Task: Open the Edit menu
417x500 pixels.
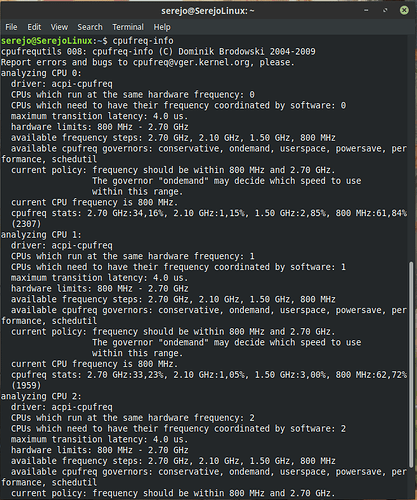Action: [34, 27]
